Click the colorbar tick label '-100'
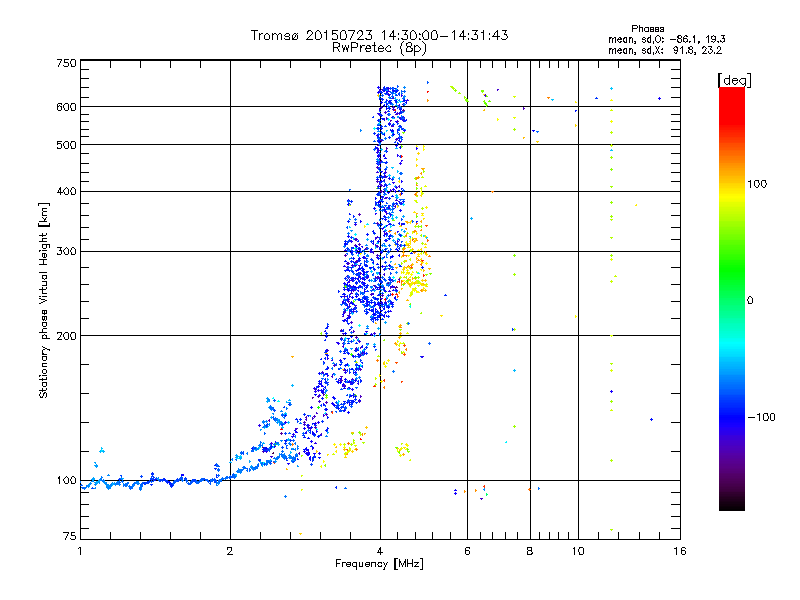Image resolution: width=800 pixels, height=600 pixels. coord(761,417)
